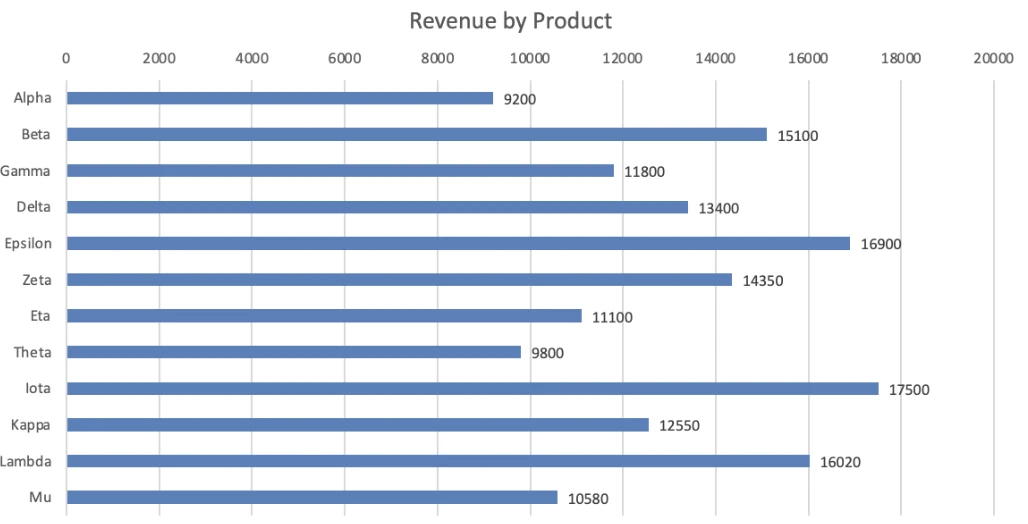Click the Epsilon category label
The image size is (1028, 524).
[x=28, y=244]
